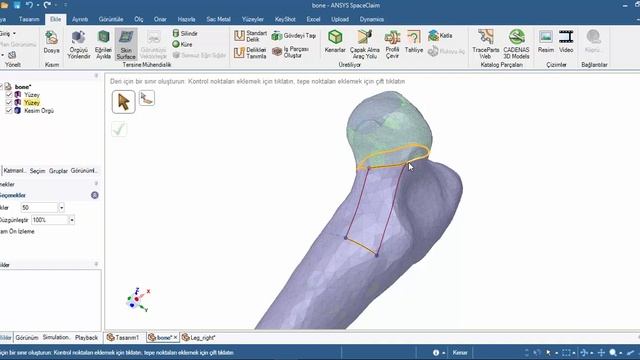Uncheck visibility of Kesim Örgü item

tap(9, 111)
